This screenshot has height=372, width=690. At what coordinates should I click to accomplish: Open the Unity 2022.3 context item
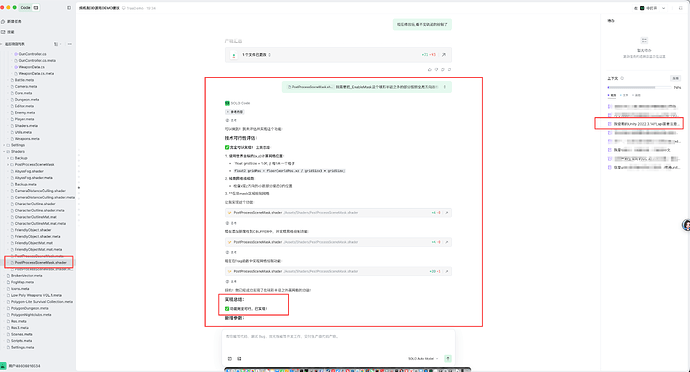point(644,124)
